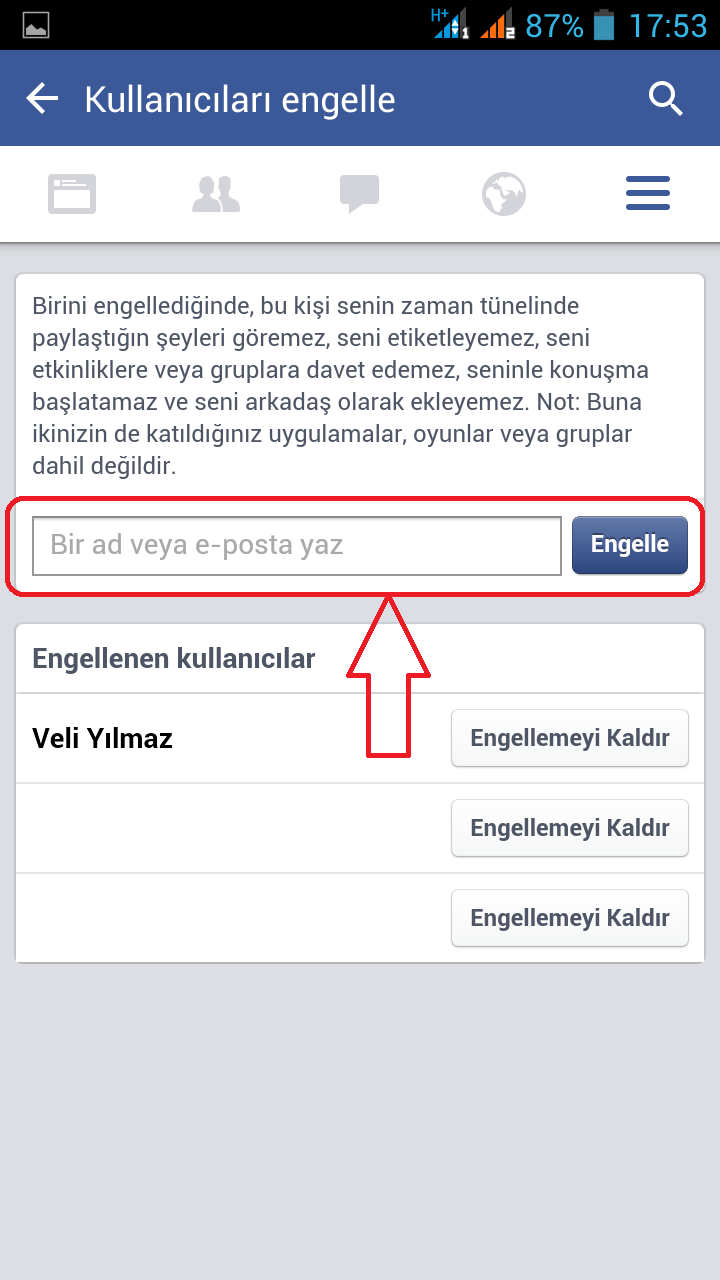Tap the SIM 2 orange signal indicator
720x1280 pixels.
(497, 24)
